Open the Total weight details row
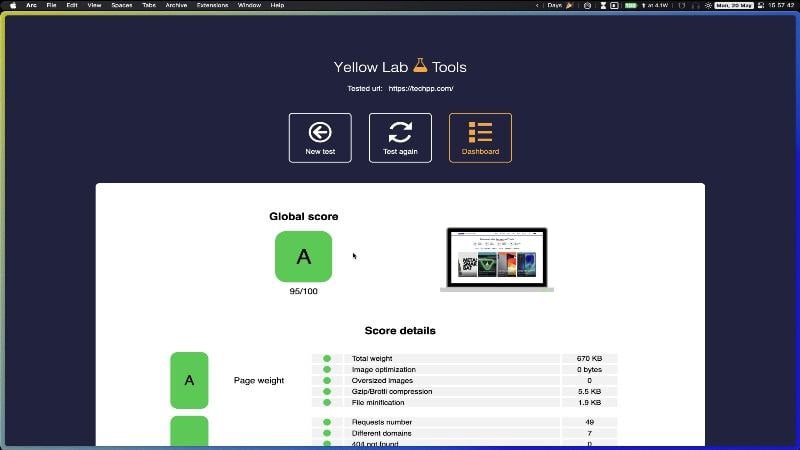Image resolution: width=800 pixels, height=450 pixels. pyautogui.click(x=464, y=359)
